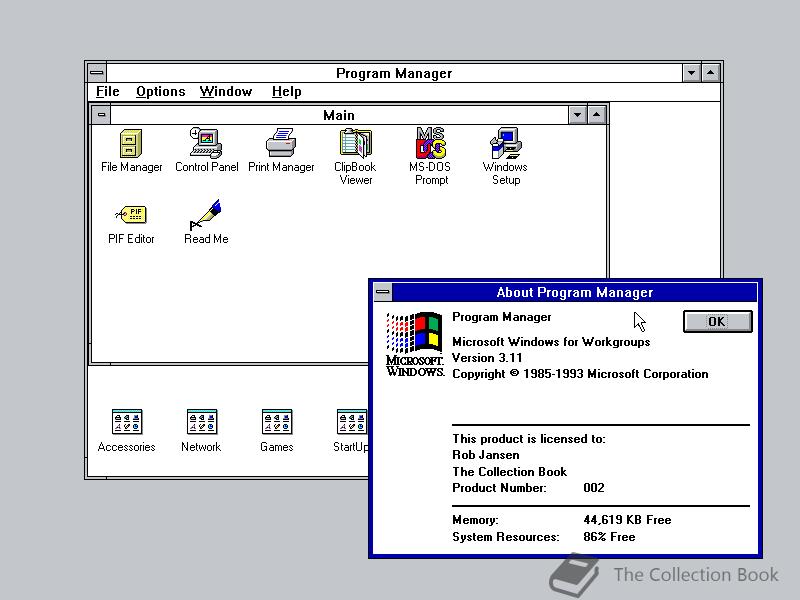Maximize the Program Manager window

click(x=711, y=73)
